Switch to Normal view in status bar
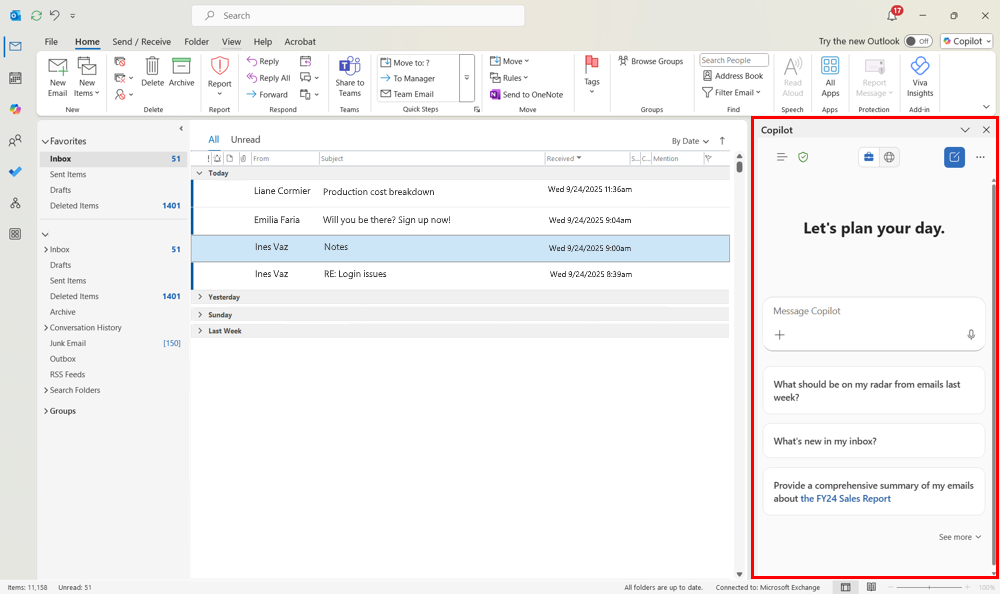Viewport: 1000px width, 594px height. [845, 587]
